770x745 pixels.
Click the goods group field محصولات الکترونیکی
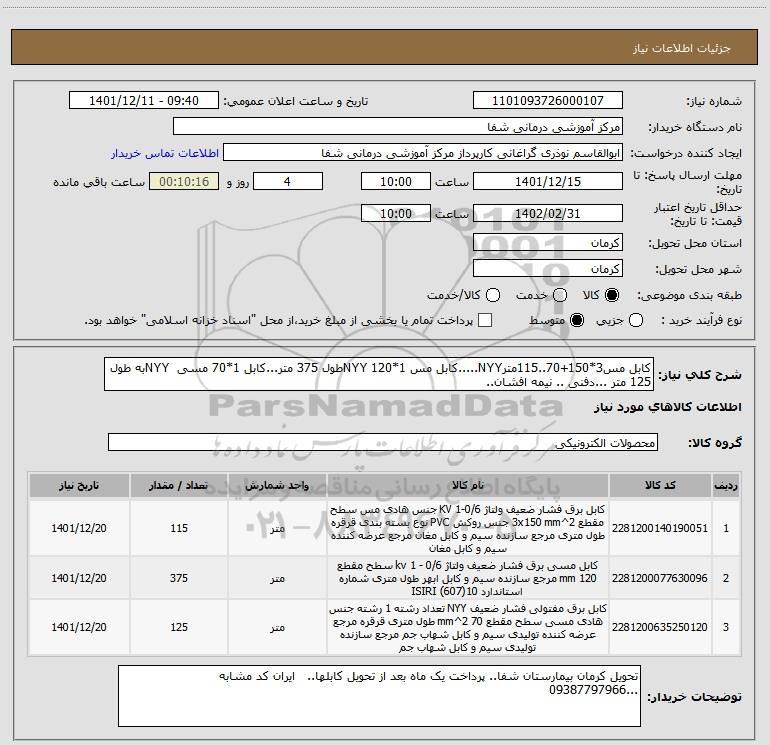(x=383, y=442)
